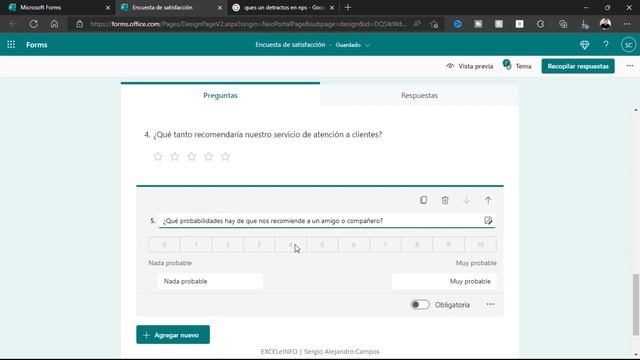The width and height of the screenshot is (640, 360).
Task: Go to the browser home page
Action: coord(54,24)
